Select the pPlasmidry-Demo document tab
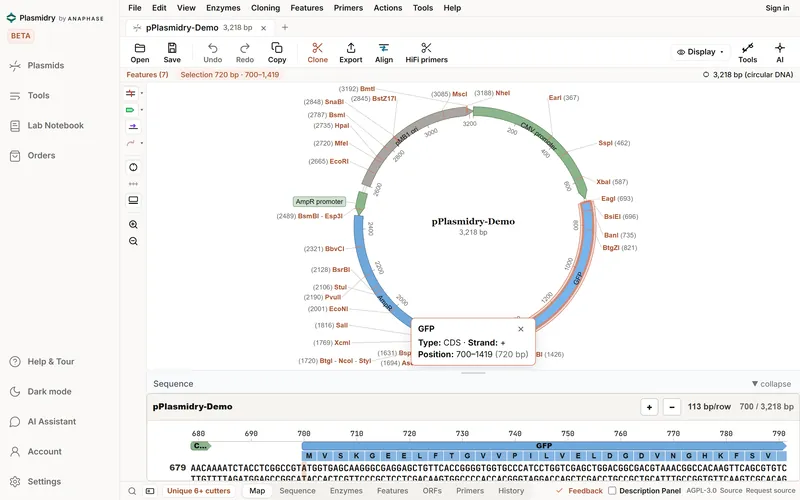800x500 pixels. click(x=199, y=28)
